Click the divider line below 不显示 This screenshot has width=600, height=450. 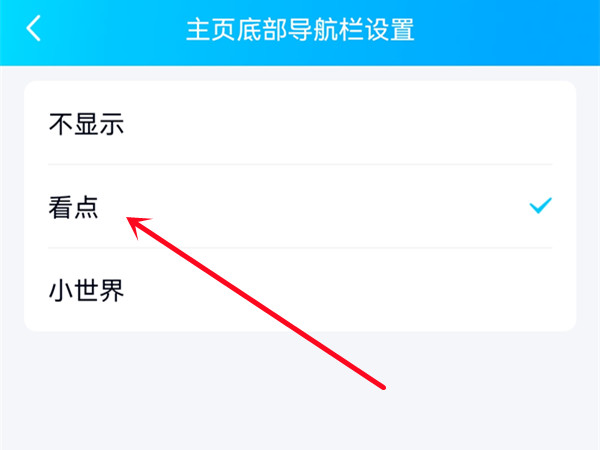click(300, 165)
